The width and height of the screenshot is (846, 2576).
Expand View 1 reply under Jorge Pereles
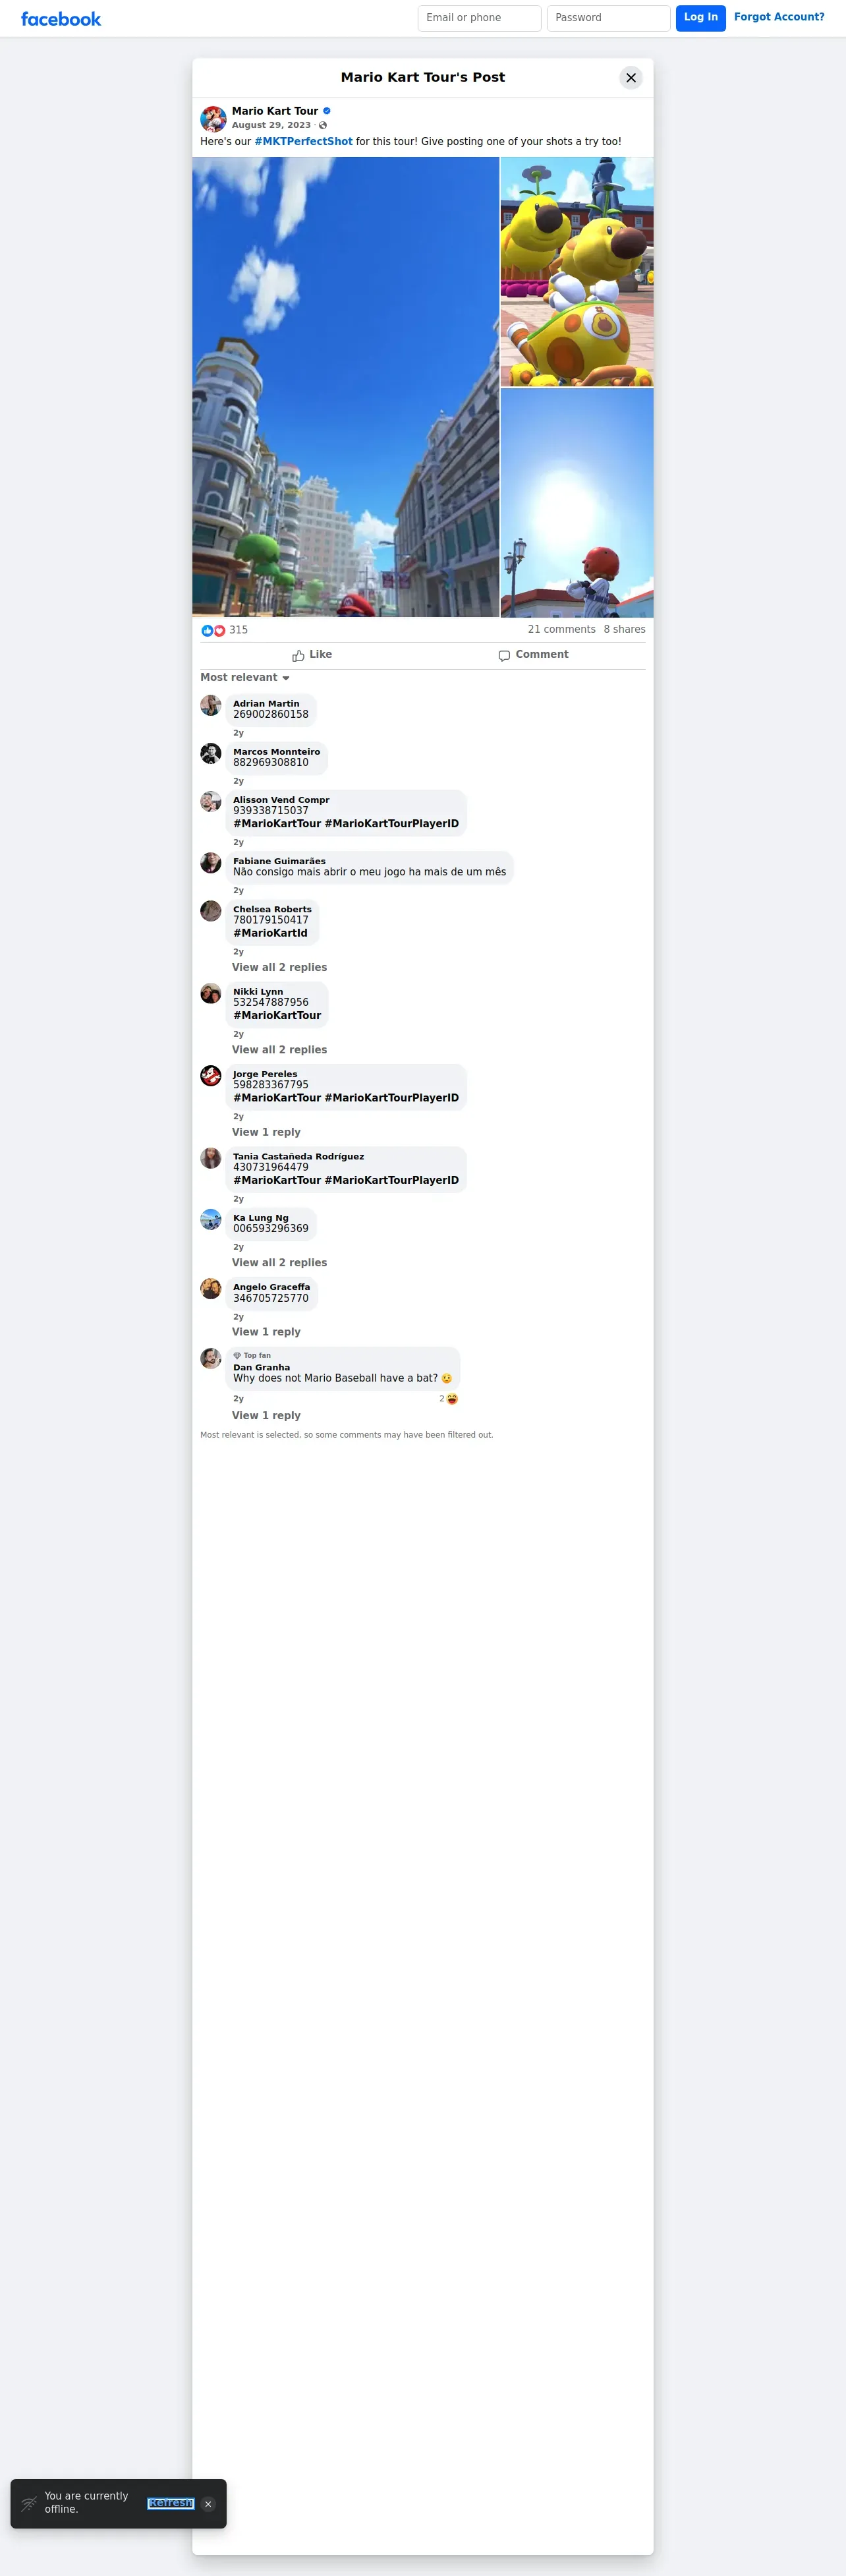[x=266, y=1133]
